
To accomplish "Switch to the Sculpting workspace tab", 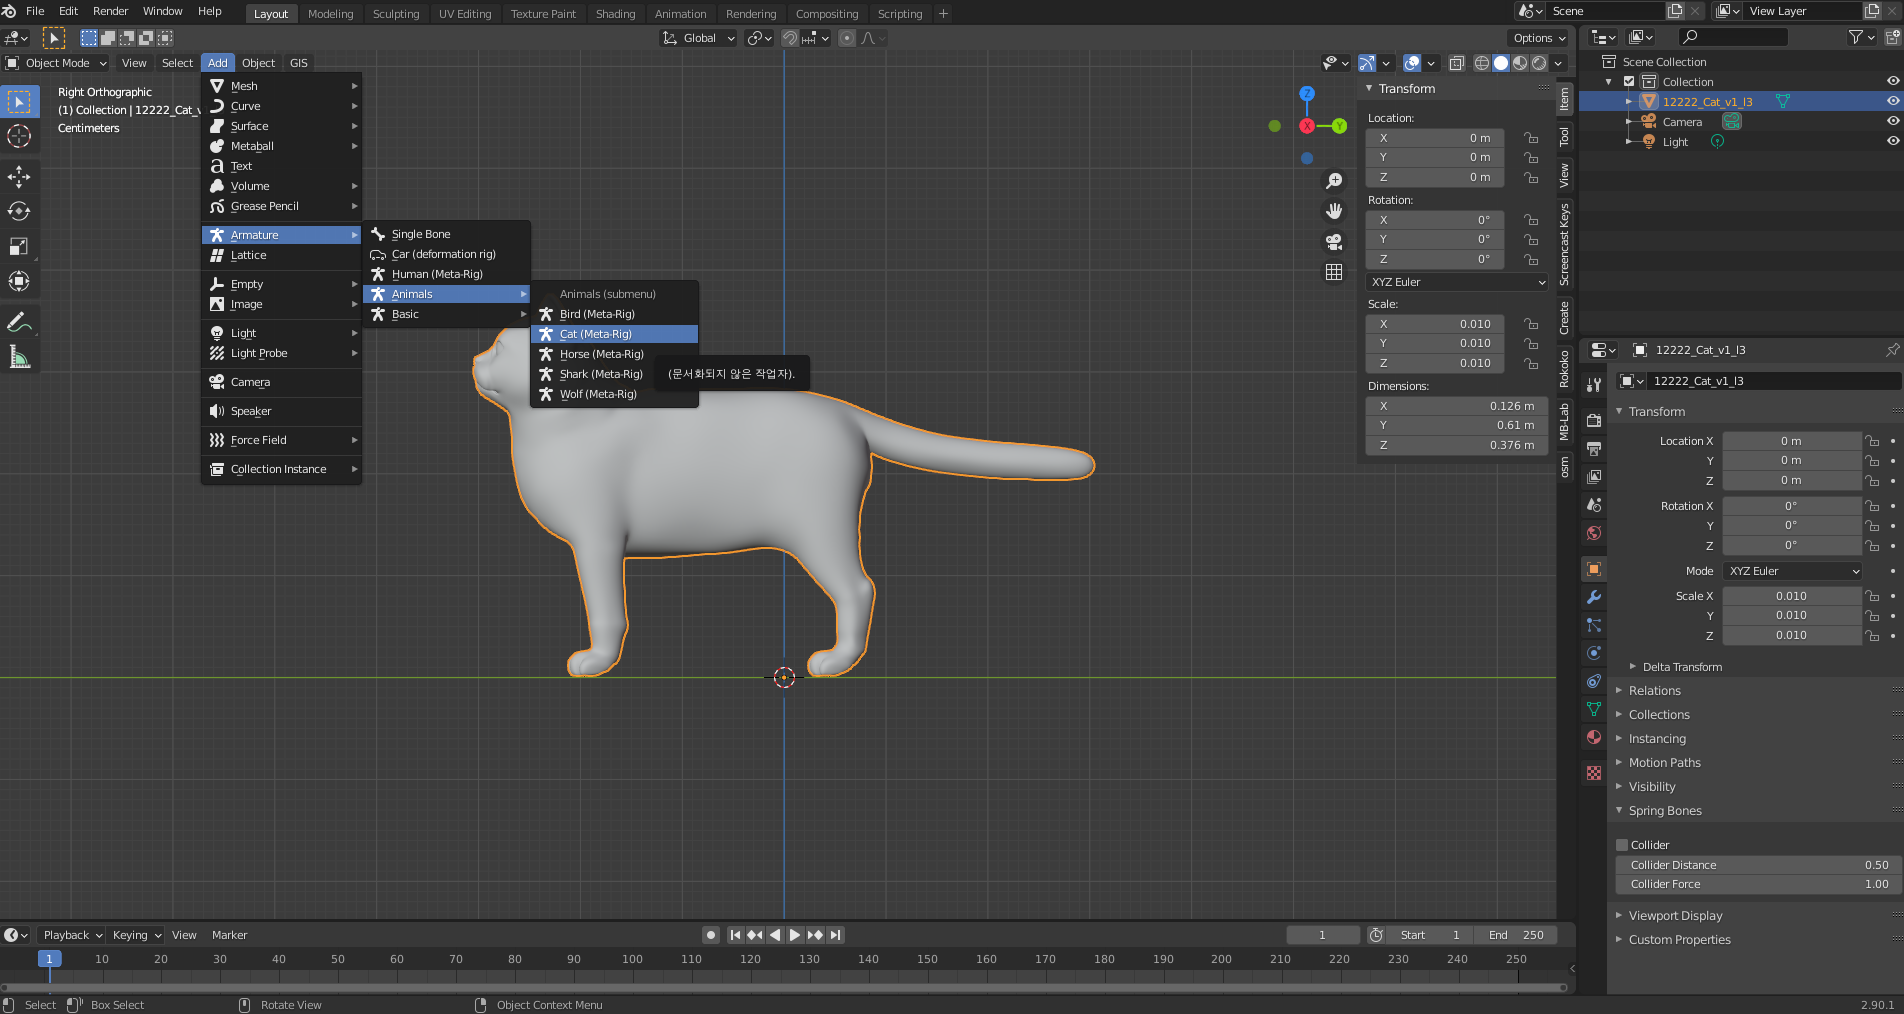I will point(396,14).
